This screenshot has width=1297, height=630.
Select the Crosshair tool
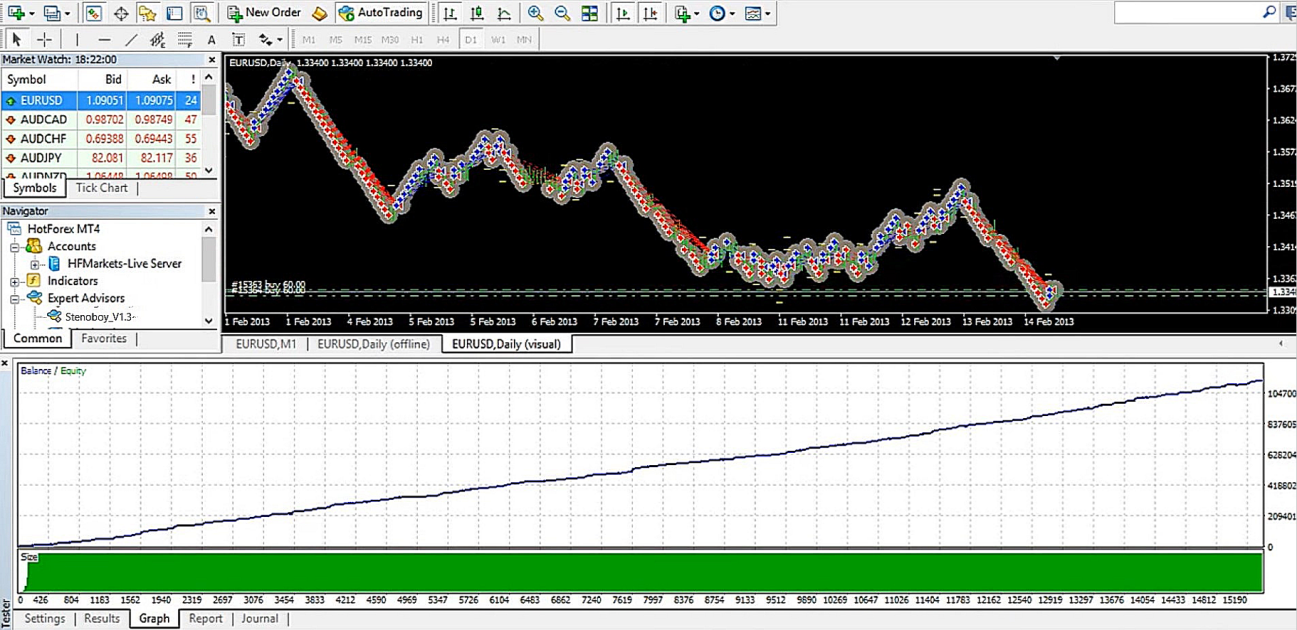(x=44, y=40)
